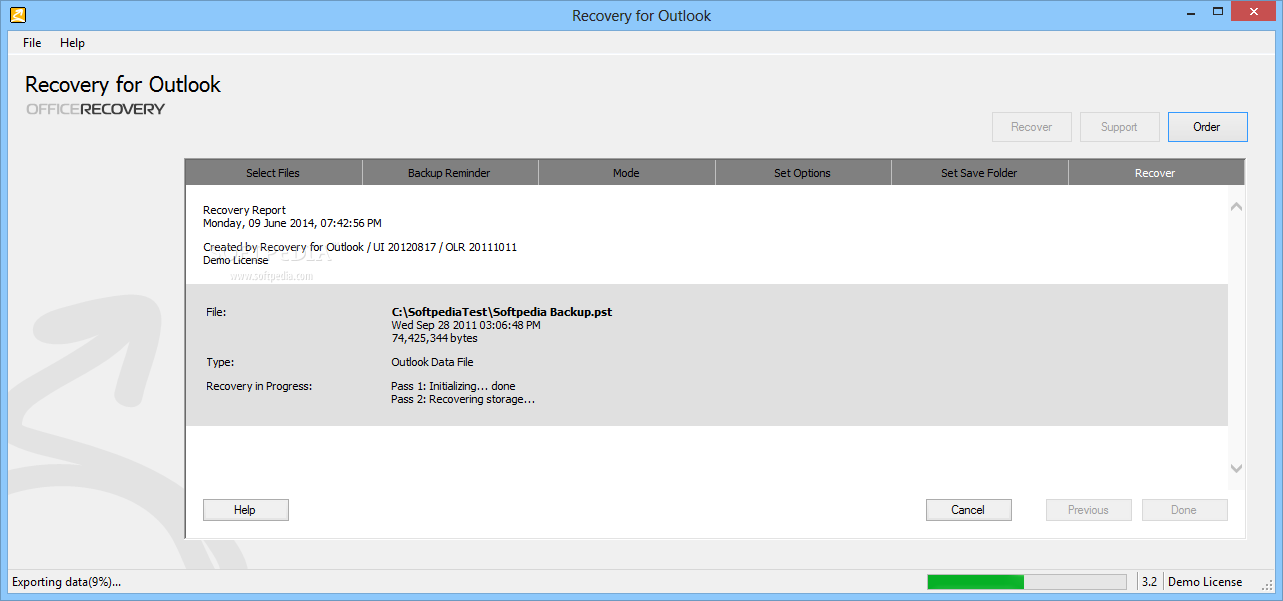
Task: Click the Softpedia Backup.pst file path
Action: click(x=502, y=312)
